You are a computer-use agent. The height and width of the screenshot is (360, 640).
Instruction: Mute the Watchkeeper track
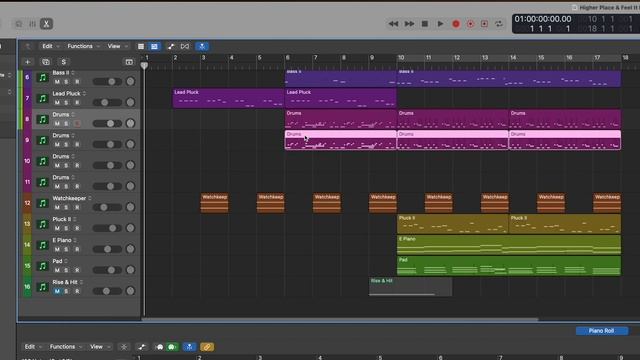pos(57,207)
